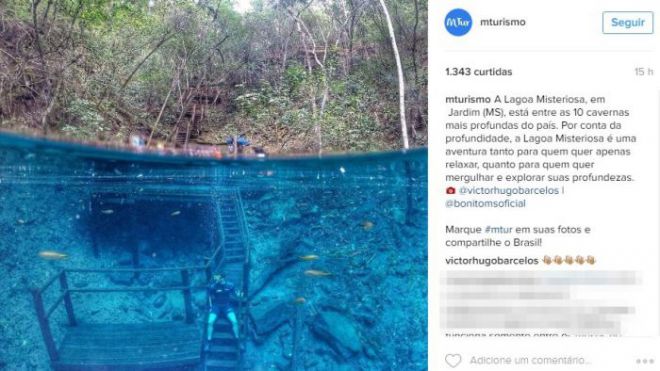This screenshot has width=660, height=371.
Task: Click the 15 h post timestamp
Action: tap(644, 72)
